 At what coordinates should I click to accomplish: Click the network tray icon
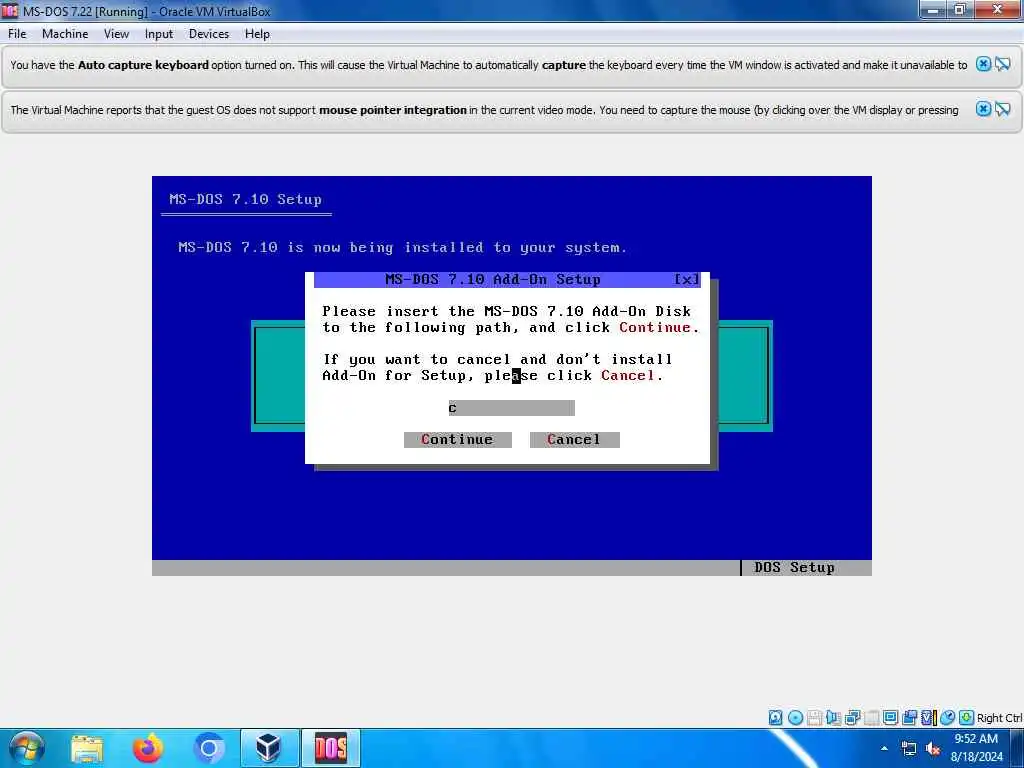click(x=908, y=748)
